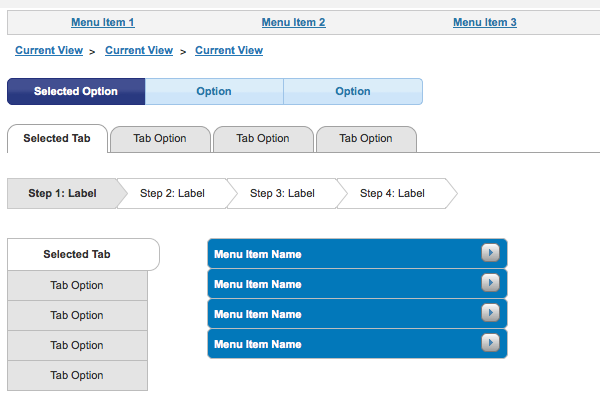Image resolution: width=600 pixels, height=408 pixels.
Task: Open Menu Item 2 in top navigation
Action: coord(293,22)
